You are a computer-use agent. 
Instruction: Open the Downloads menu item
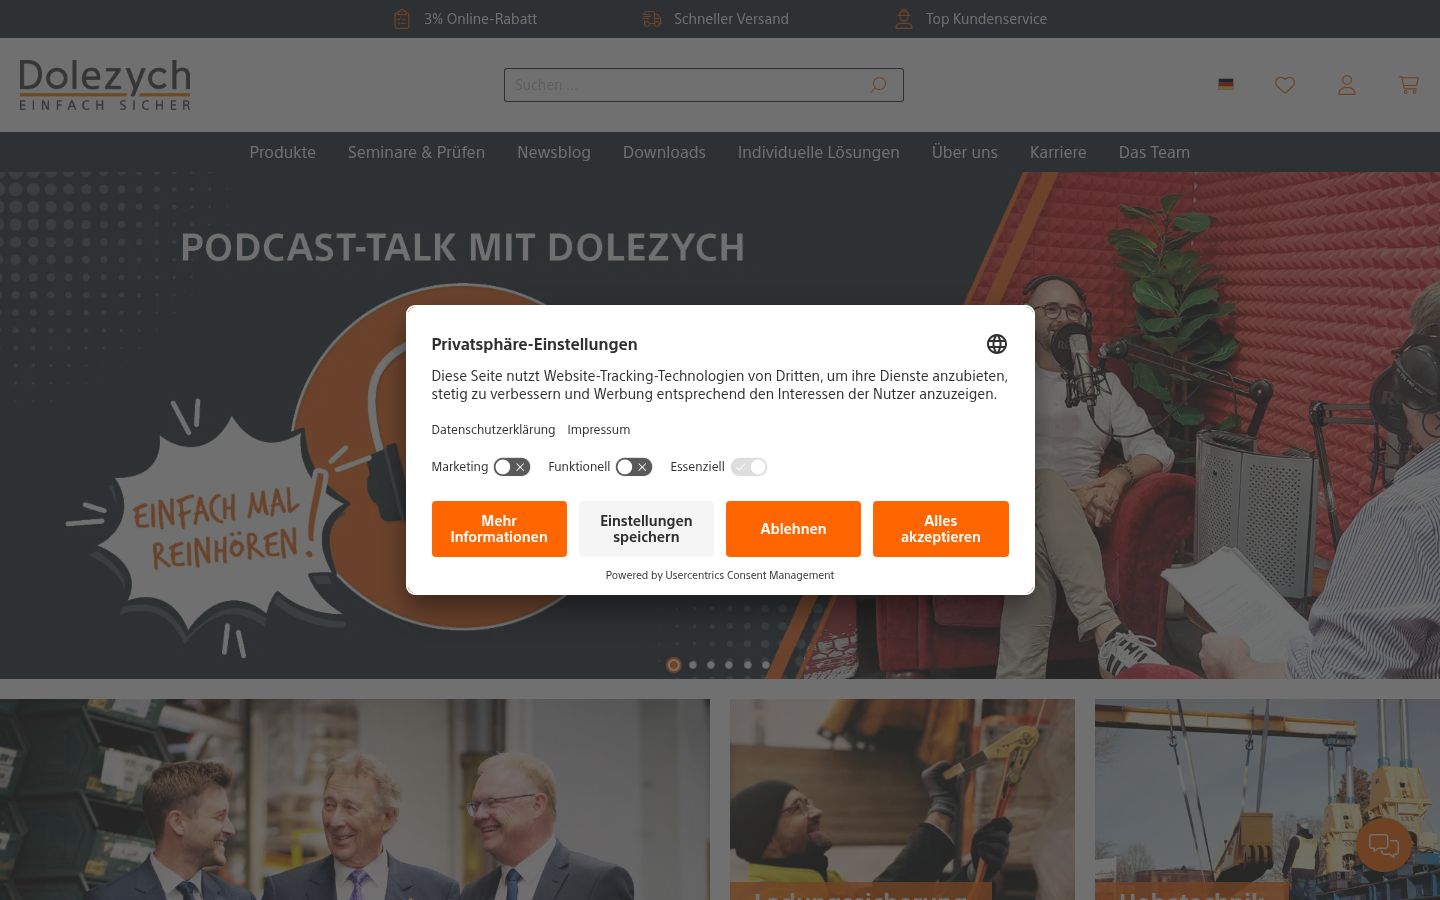(x=664, y=152)
